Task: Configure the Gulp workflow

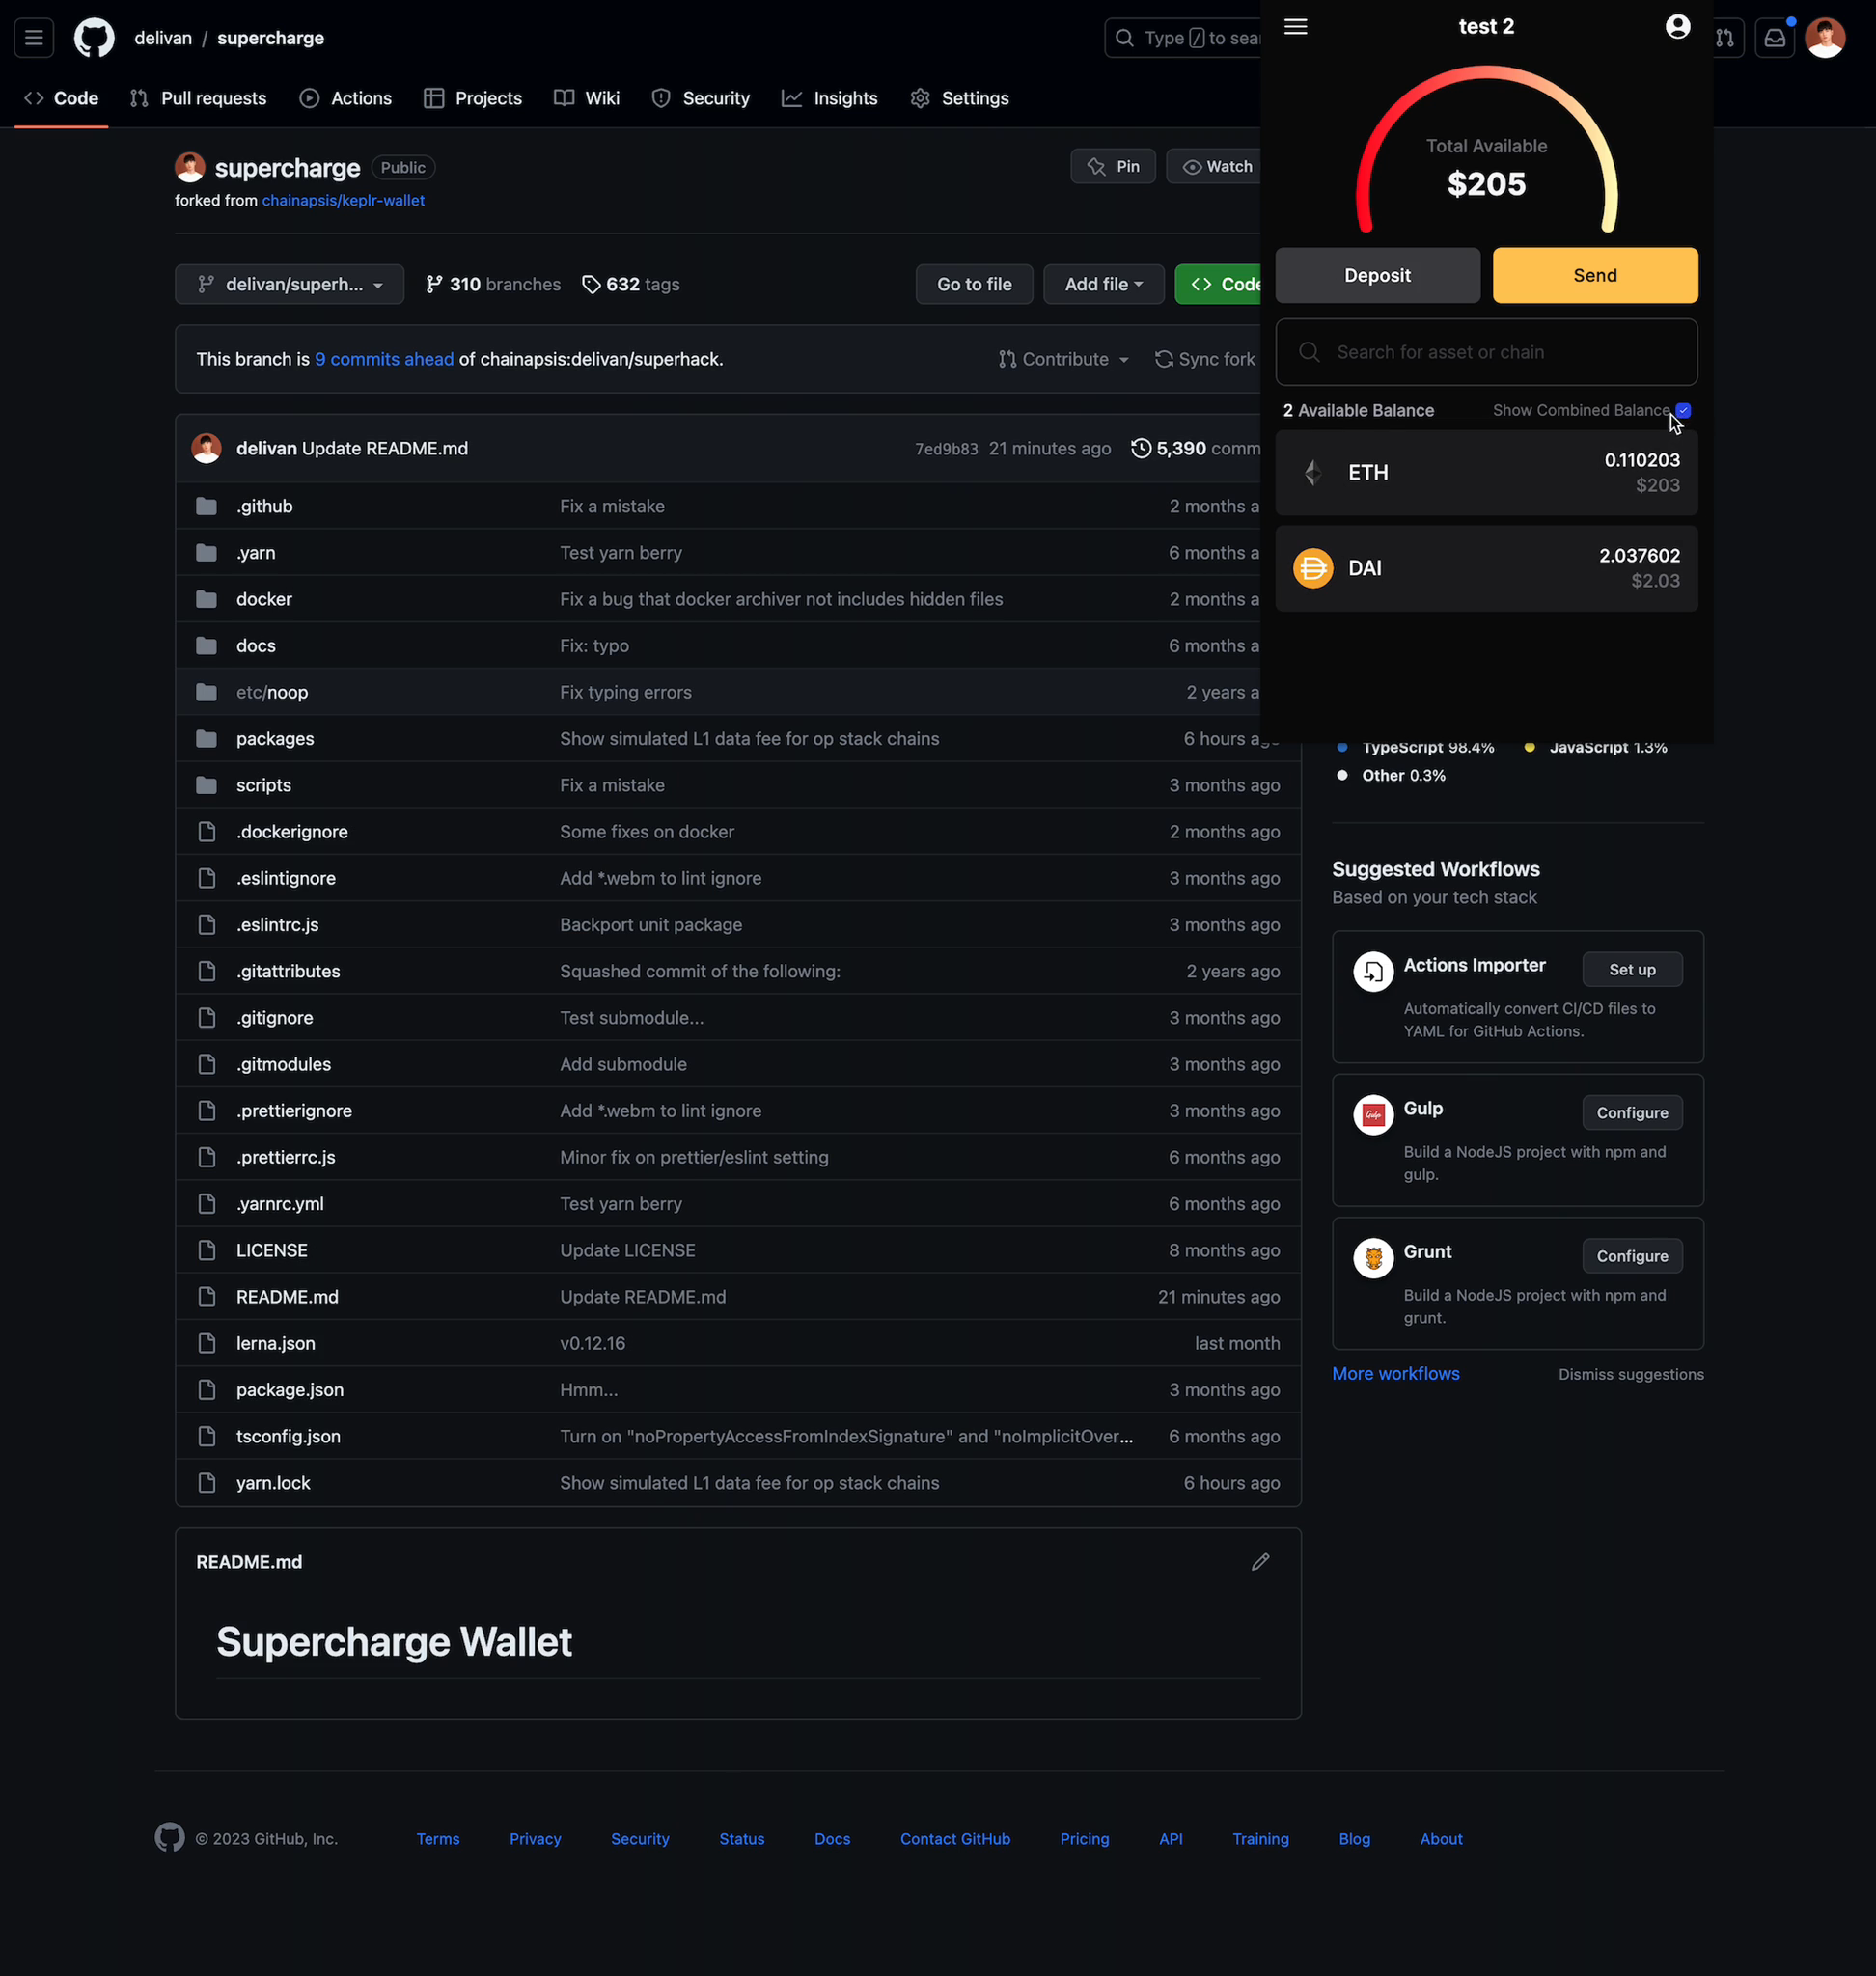Action: click(x=1632, y=1113)
